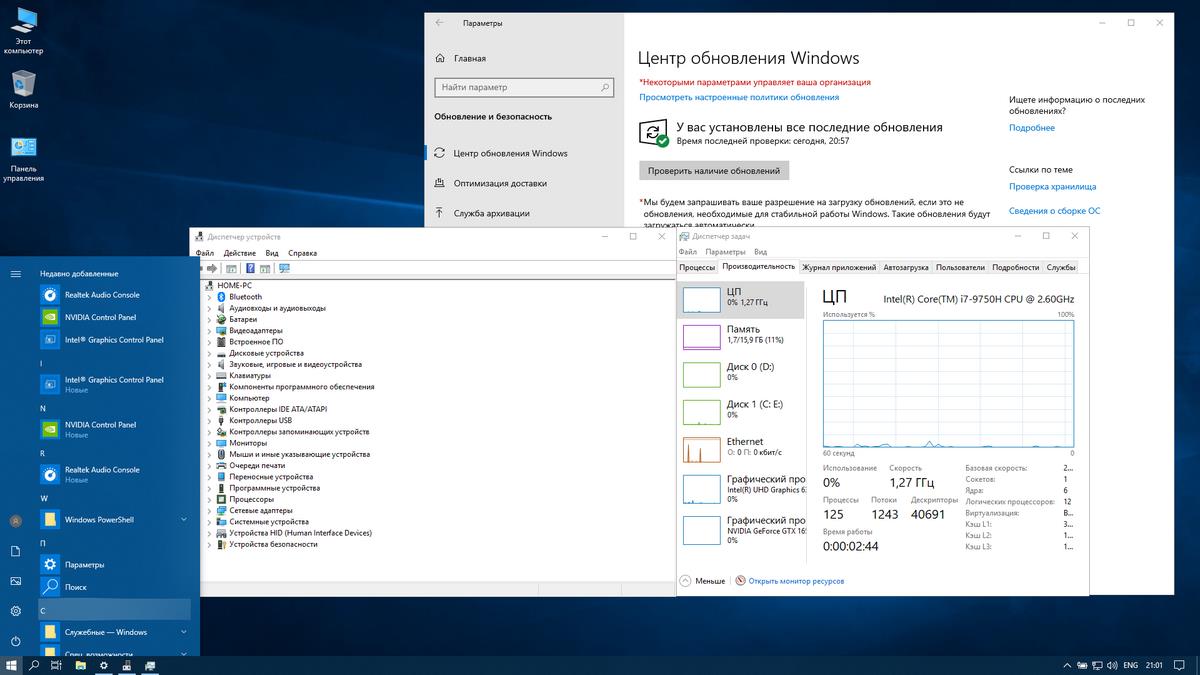Click Проверить наличие обновлений button
This screenshot has height=675, width=1200.
(713, 171)
